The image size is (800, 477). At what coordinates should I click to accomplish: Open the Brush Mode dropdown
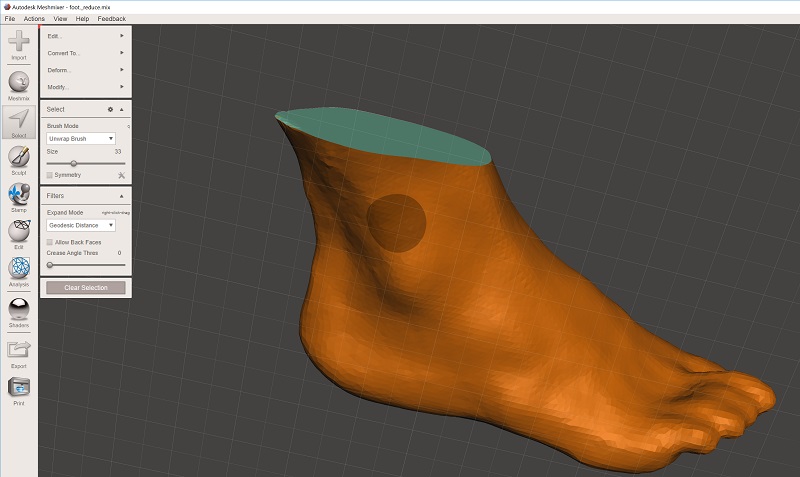(81, 139)
